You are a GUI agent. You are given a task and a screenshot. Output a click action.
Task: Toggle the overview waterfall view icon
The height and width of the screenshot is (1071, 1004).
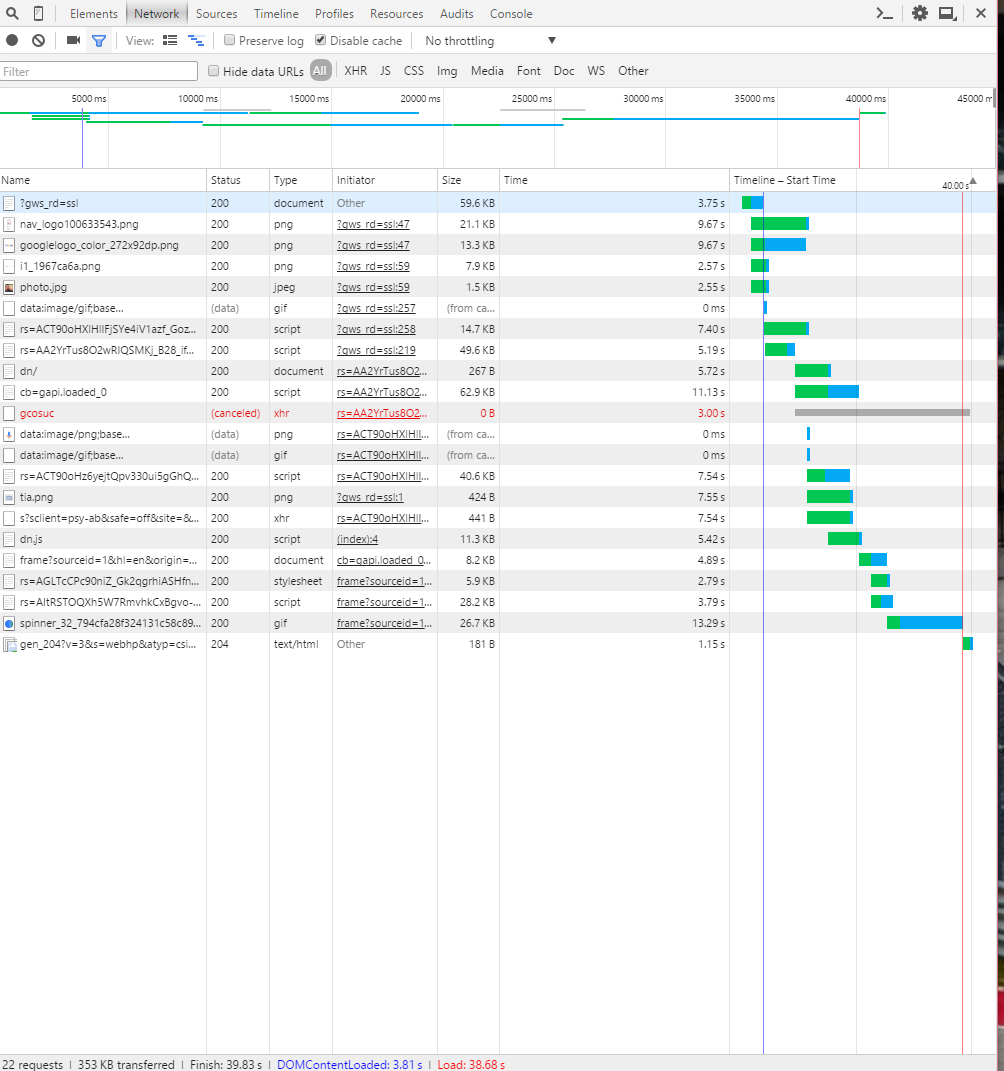coord(196,40)
